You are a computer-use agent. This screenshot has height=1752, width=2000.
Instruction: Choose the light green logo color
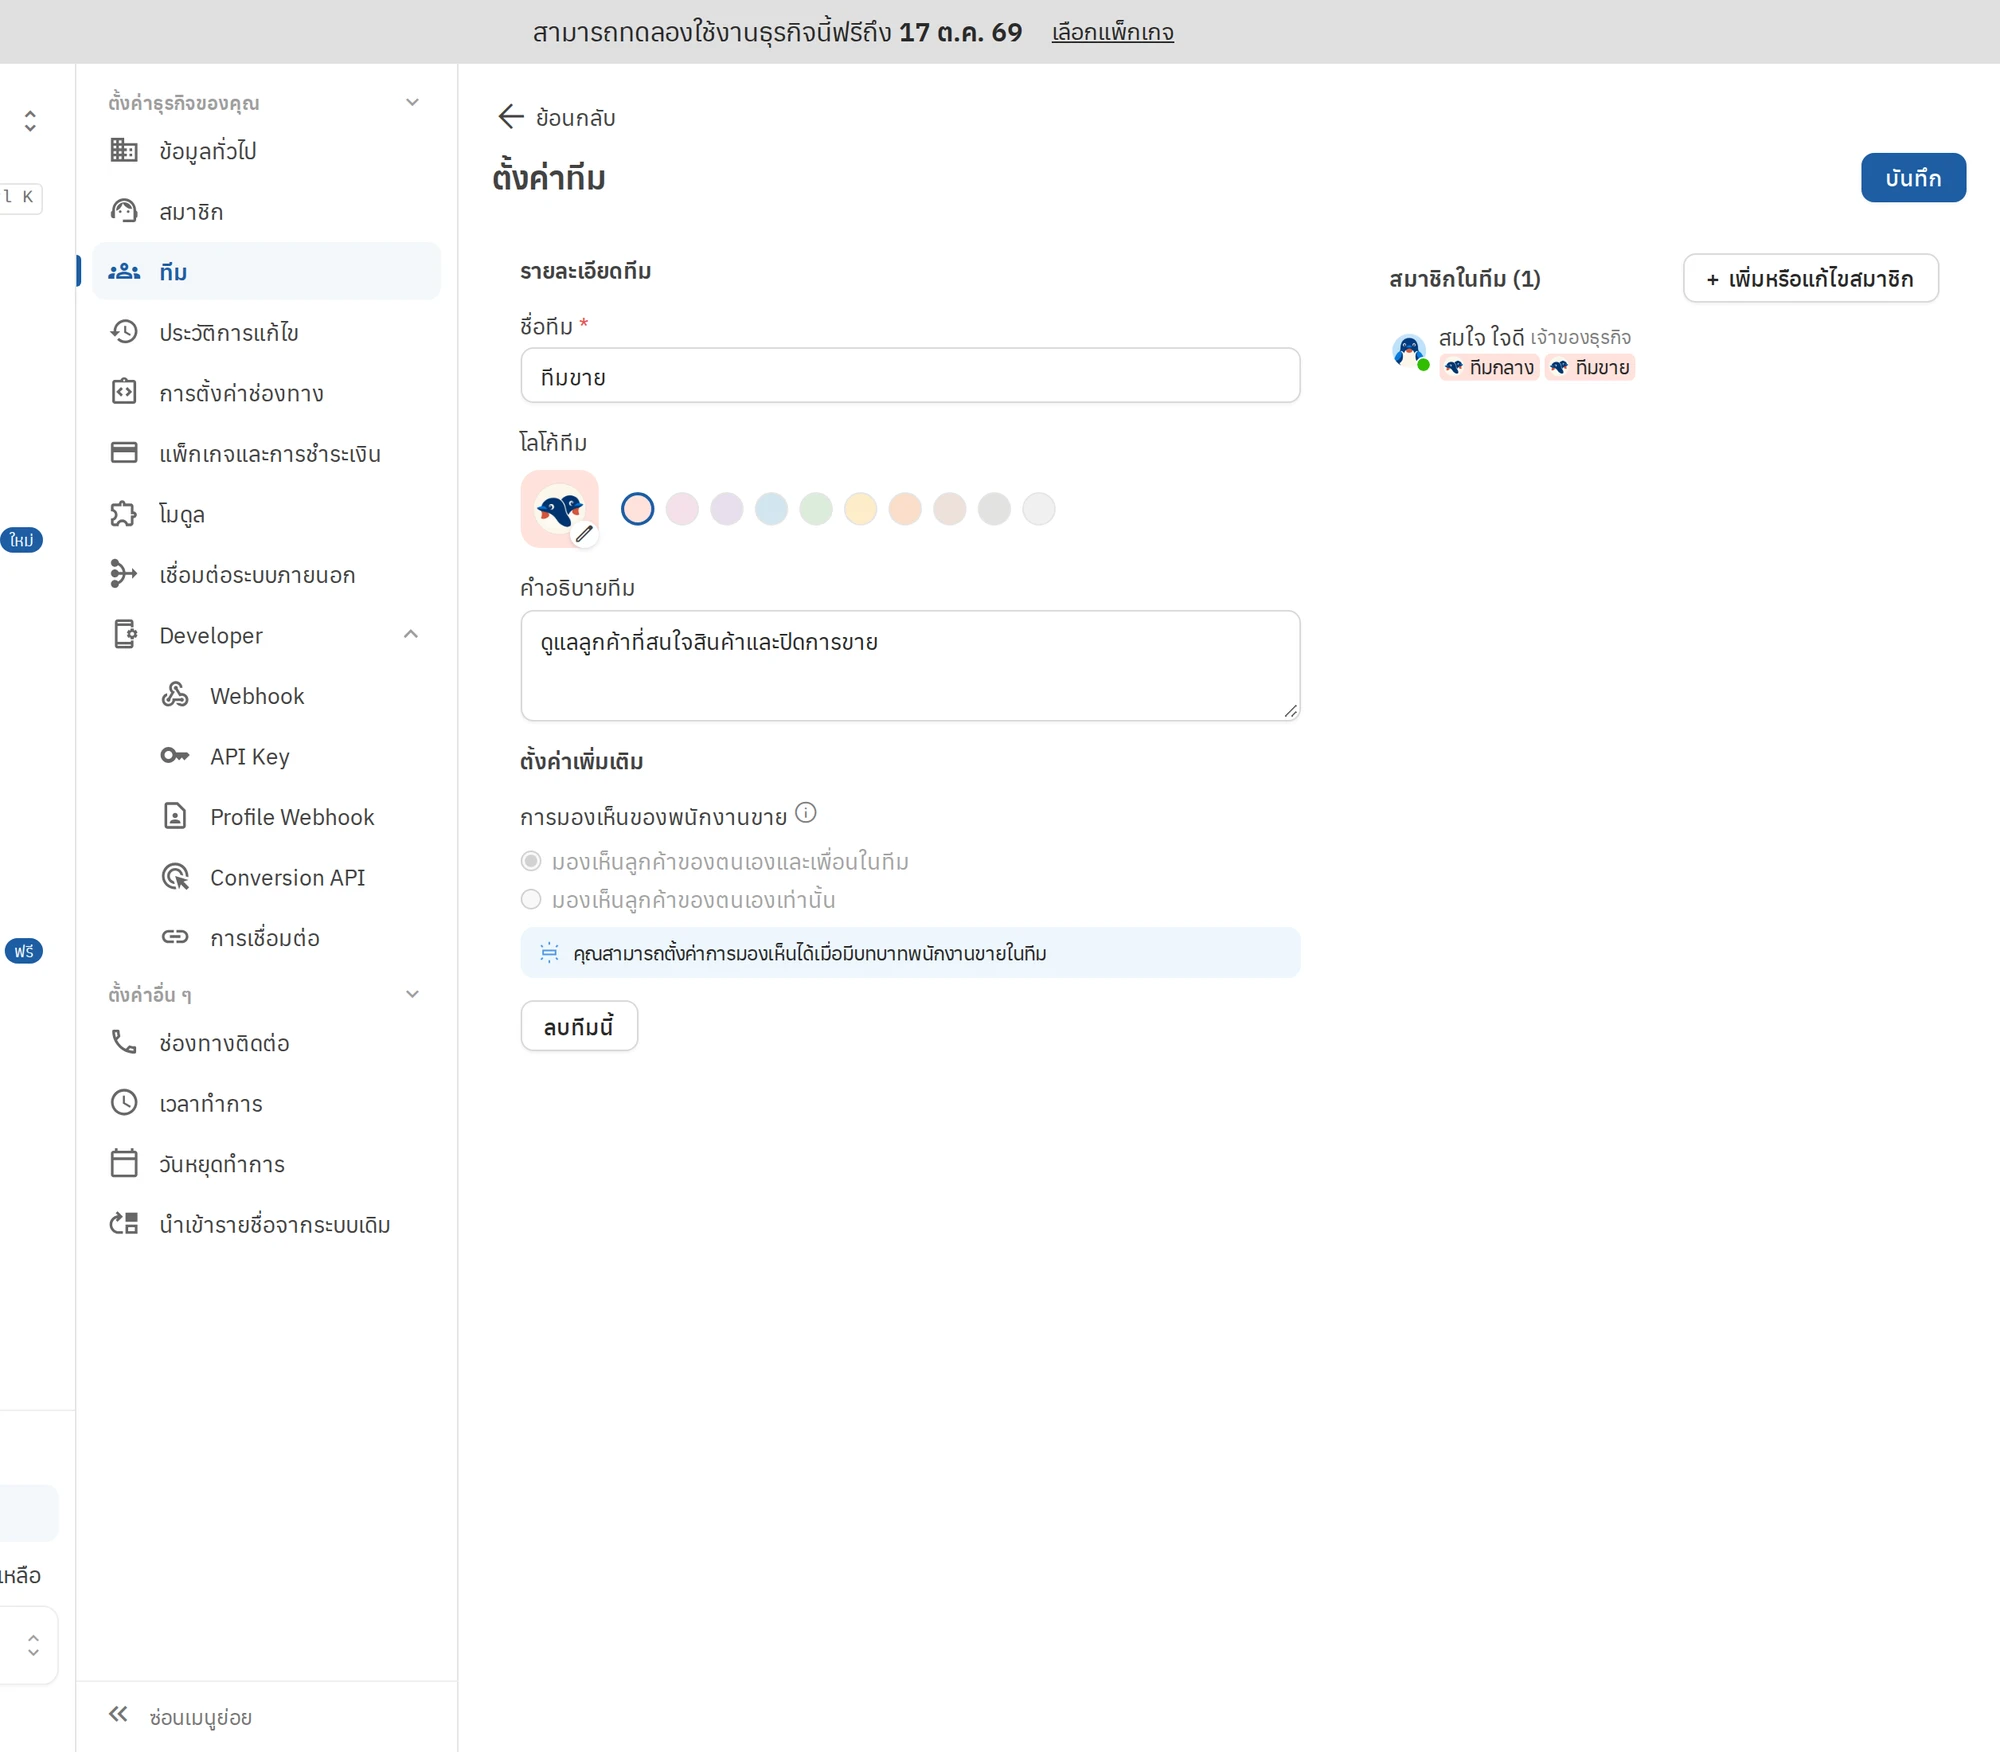click(x=816, y=509)
